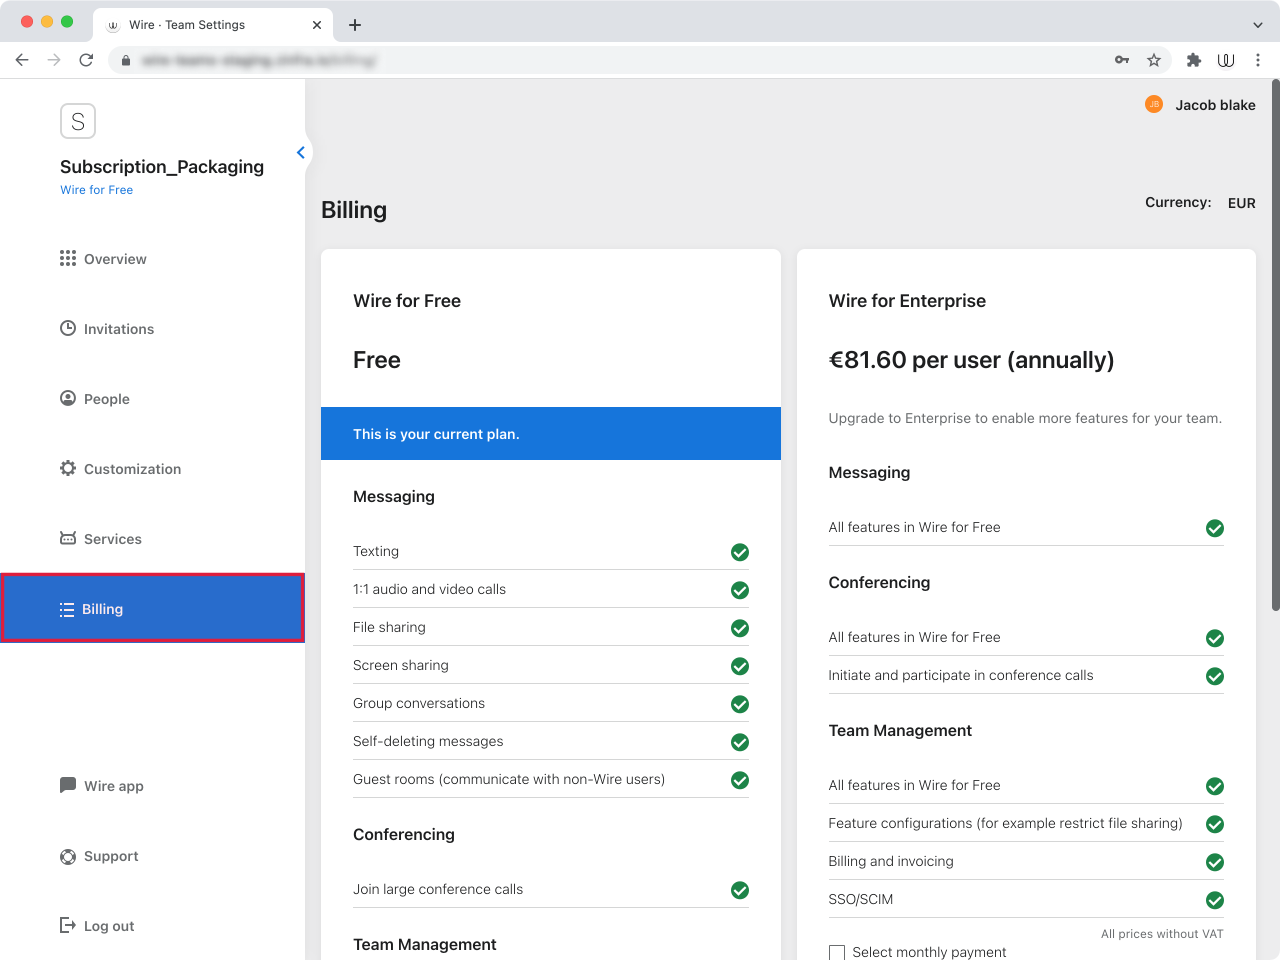The width and height of the screenshot is (1280, 960).
Task: Go back using browser back arrow
Action: coord(22,60)
